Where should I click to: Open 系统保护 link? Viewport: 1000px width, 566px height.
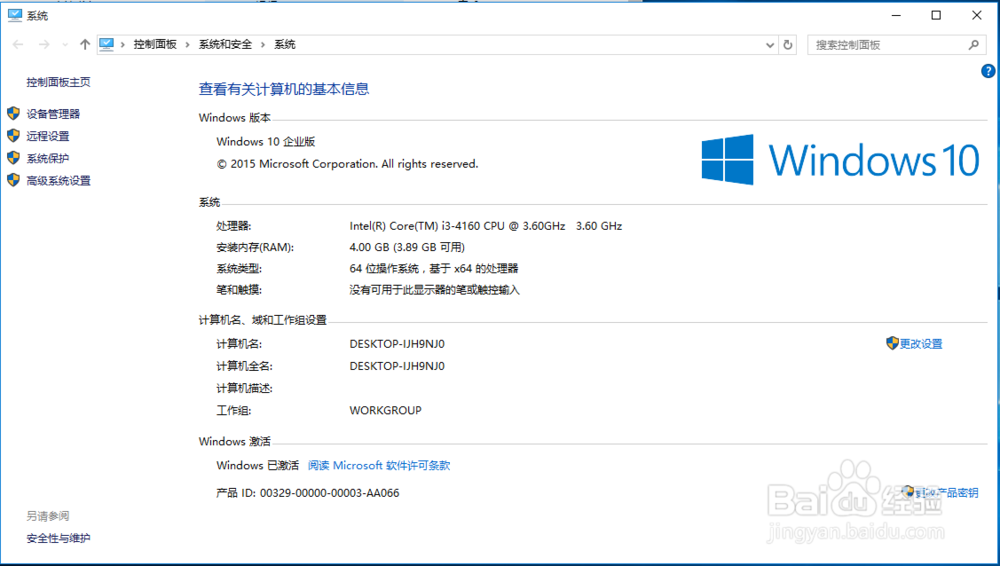coord(48,158)
